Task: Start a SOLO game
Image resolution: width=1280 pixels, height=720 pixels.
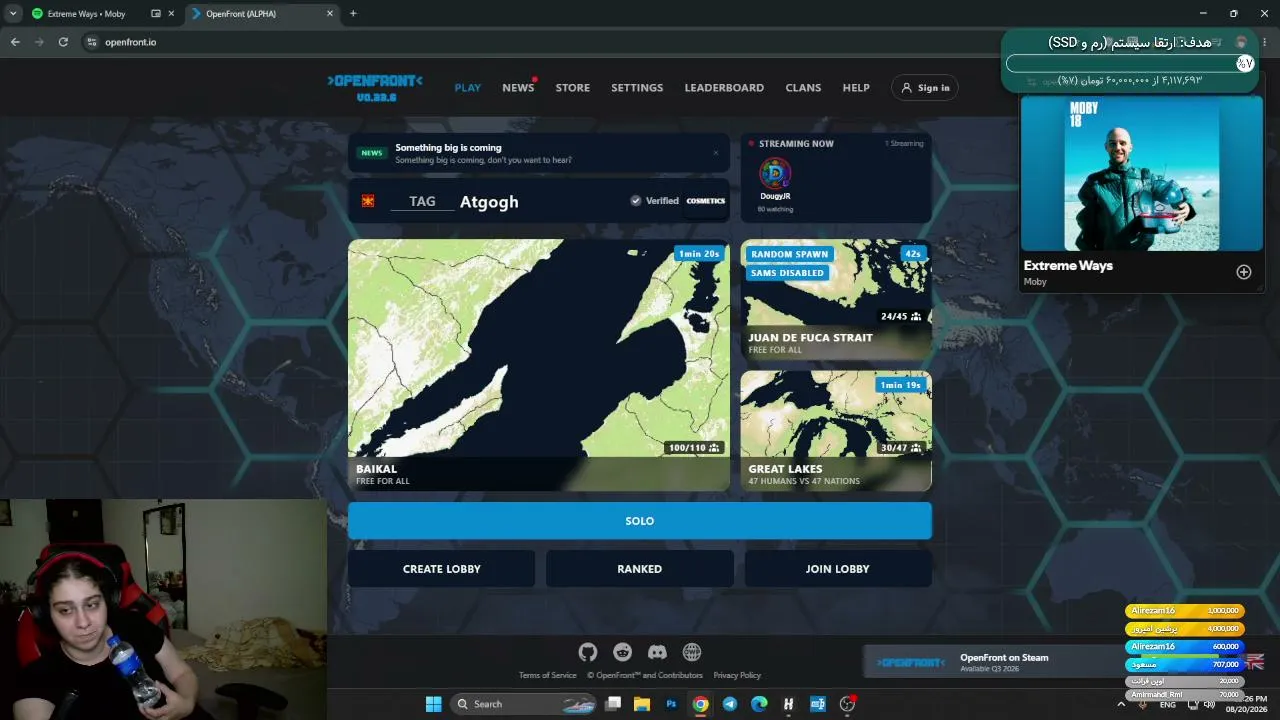Action: pos(640,521)
